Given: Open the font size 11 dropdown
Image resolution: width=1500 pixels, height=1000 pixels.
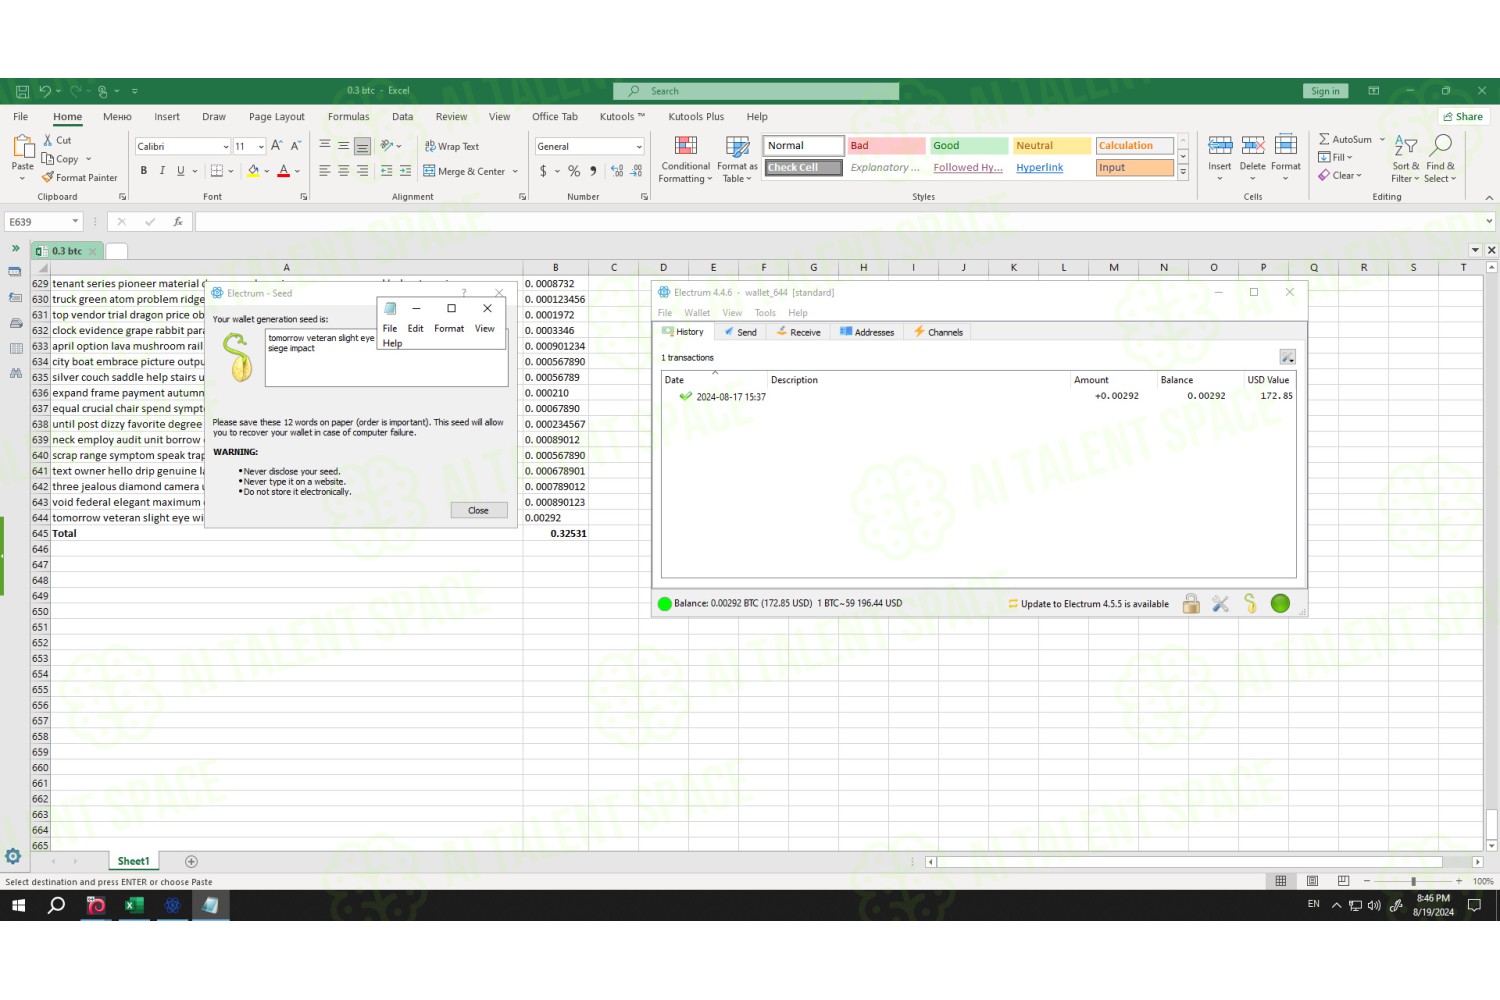Looking at the screenshot, I should (261, 147).
